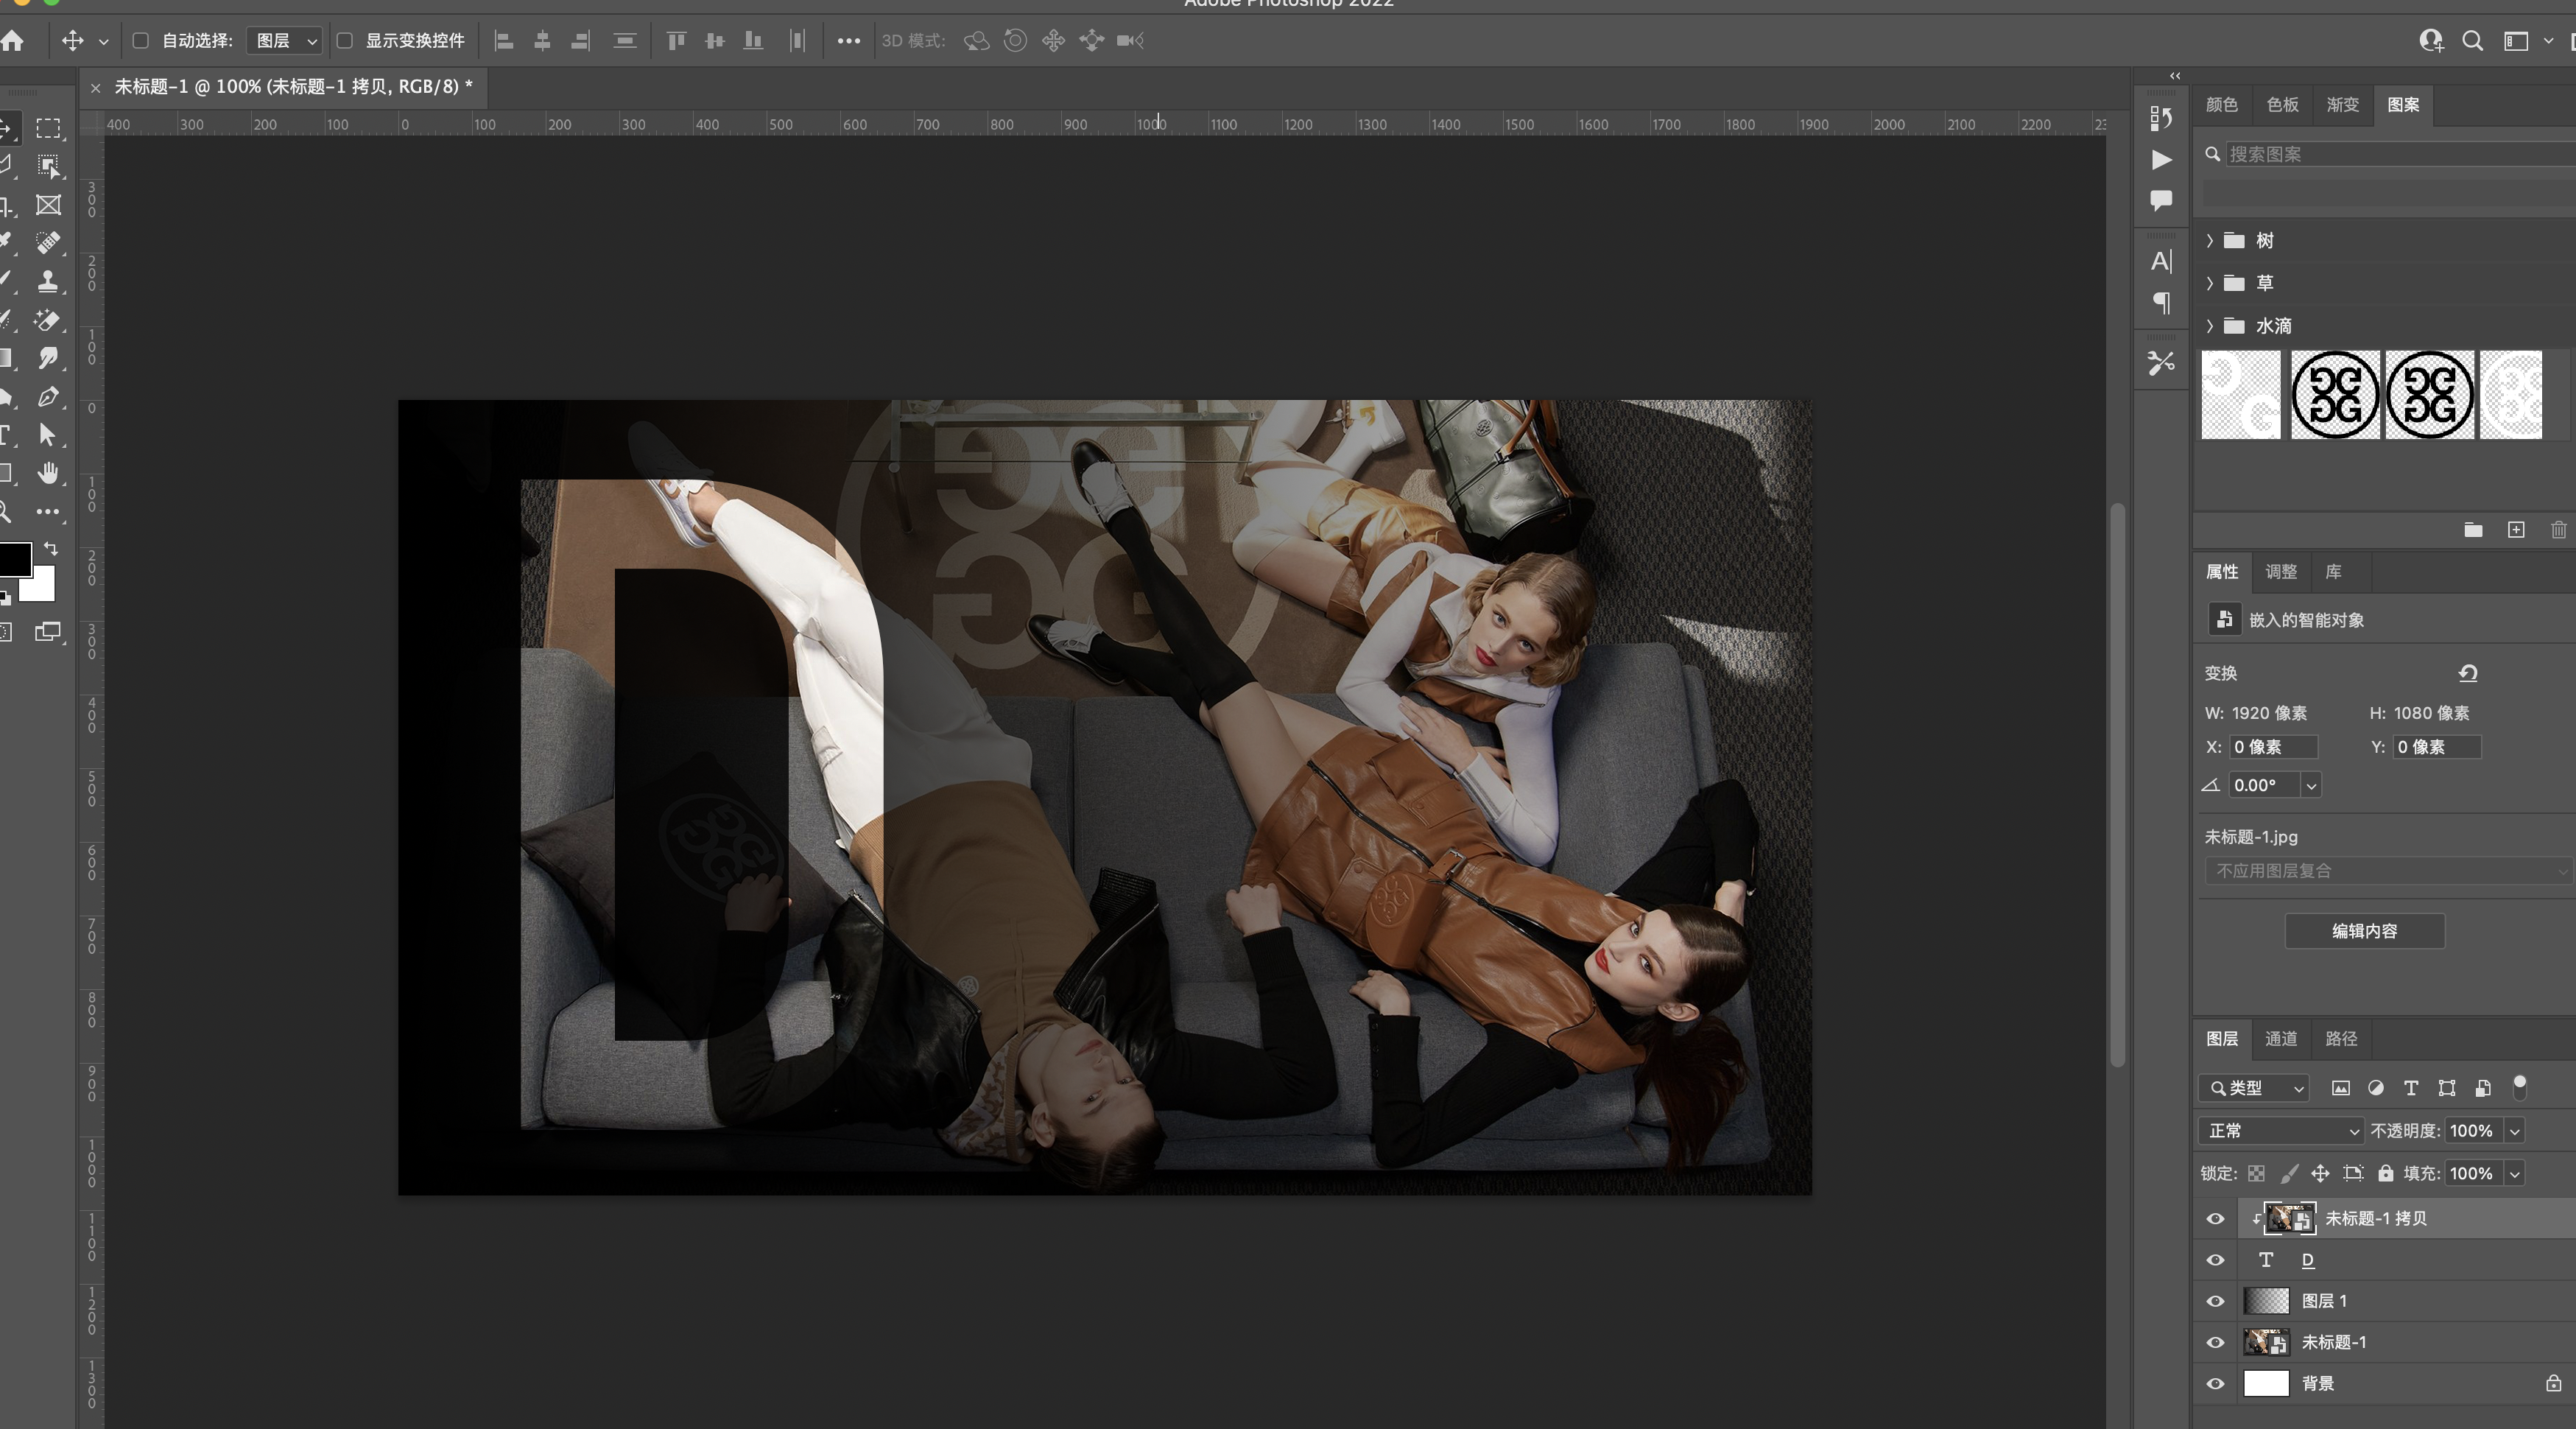This screenshot has height=1429, width=2576.
Task: Create new pattern with plus icon
Action: click(2516, 530)
